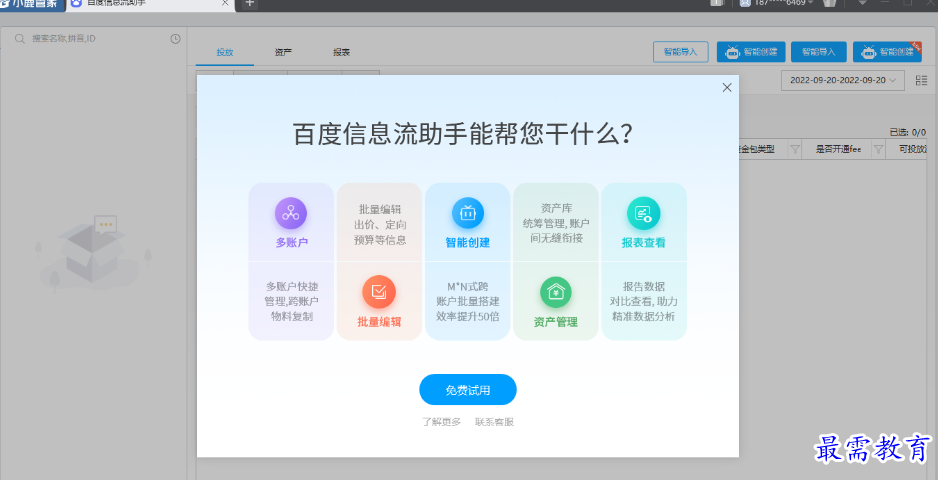Click the search magnifier icon
Viewport: 938px width, 480px height.
20,39
